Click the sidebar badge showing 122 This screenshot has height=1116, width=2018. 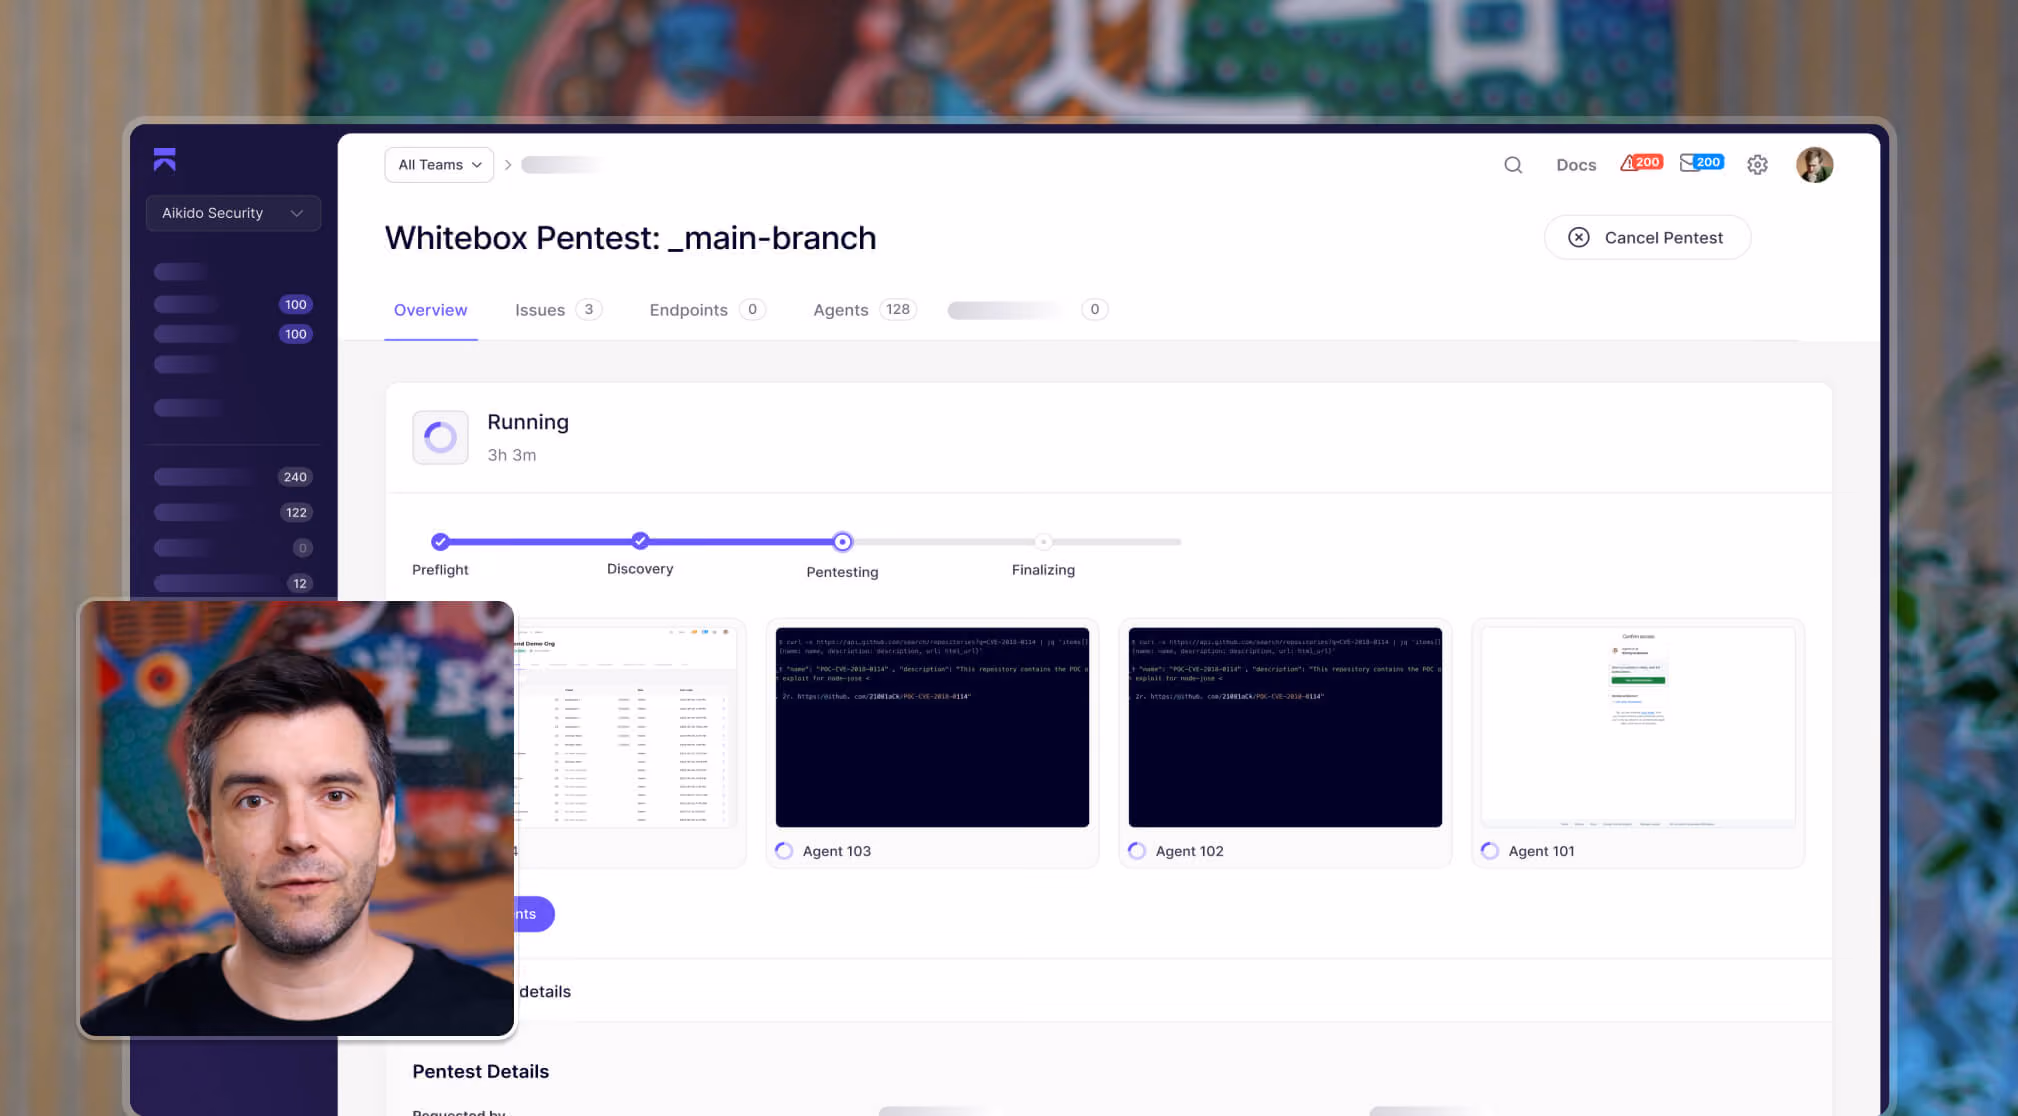coord(296,513)
